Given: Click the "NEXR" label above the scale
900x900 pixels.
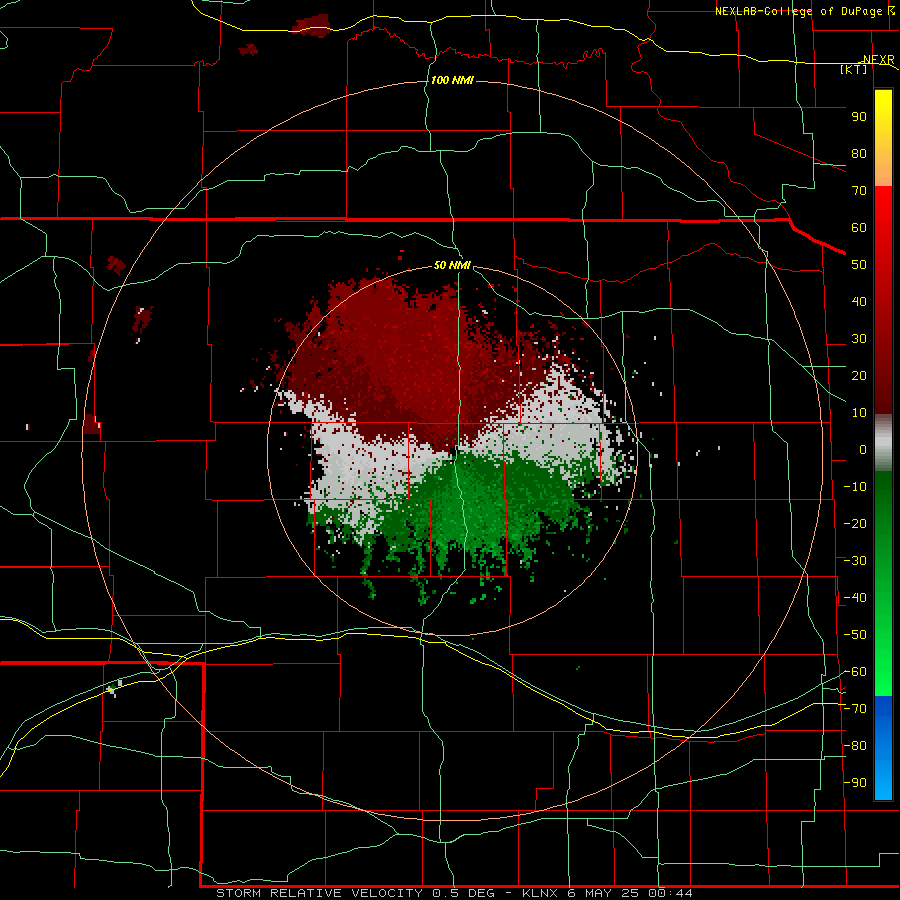Looking at the screenshot, I should click(878, 60).
